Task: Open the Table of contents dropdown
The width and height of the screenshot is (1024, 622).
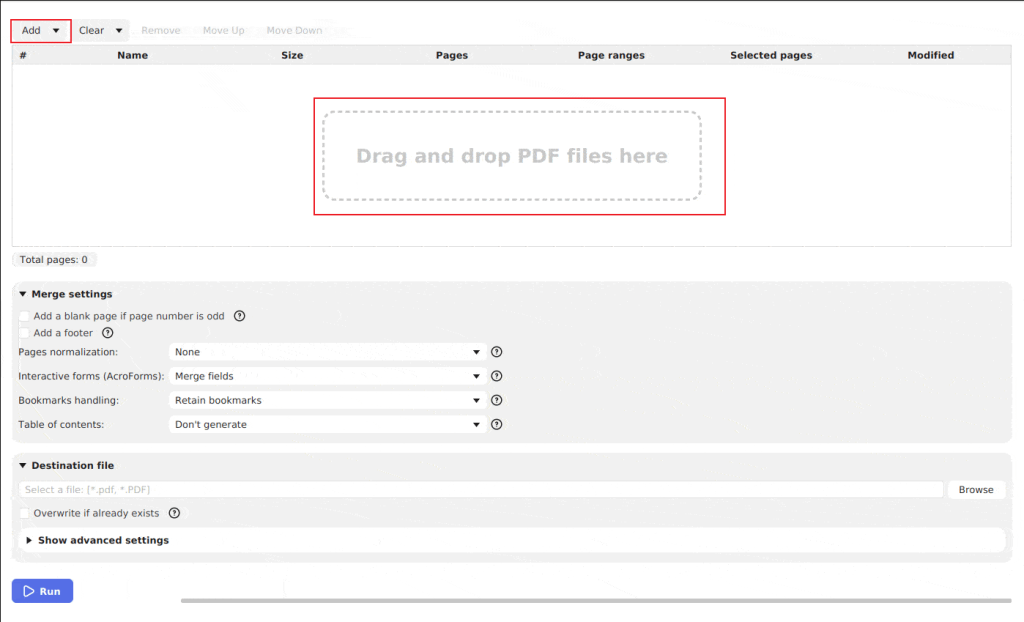Action: 325,424
